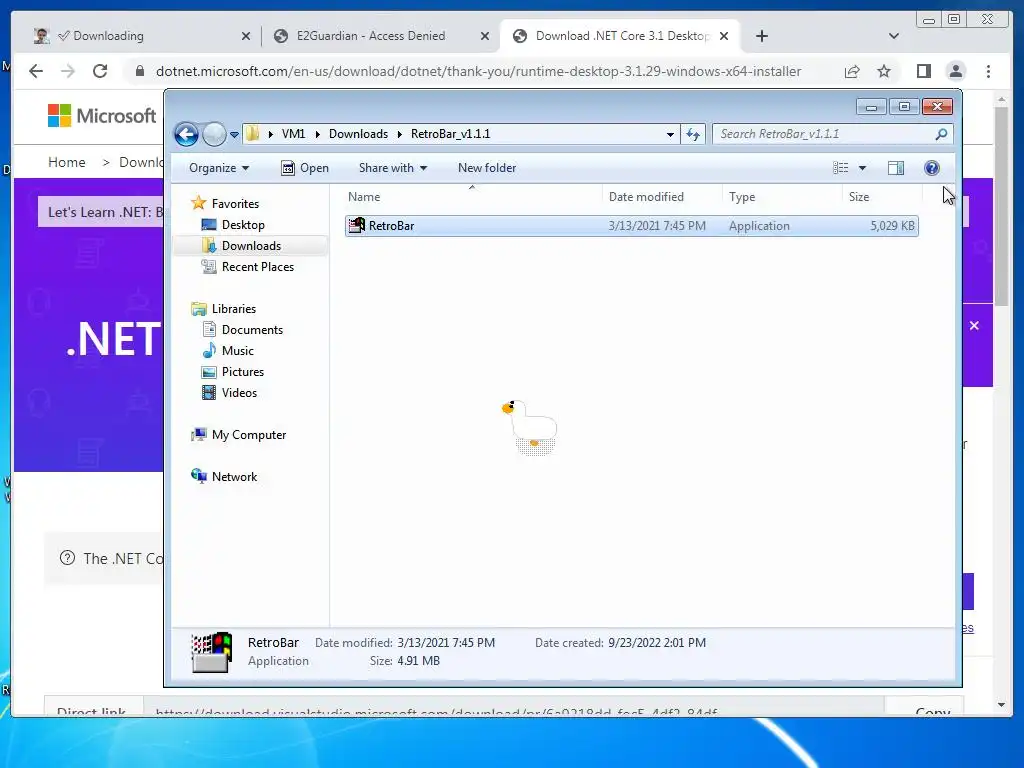Open the tab search dropdown in Chrome
This screenshot has width=1024, height=768.
coord(894,36)
